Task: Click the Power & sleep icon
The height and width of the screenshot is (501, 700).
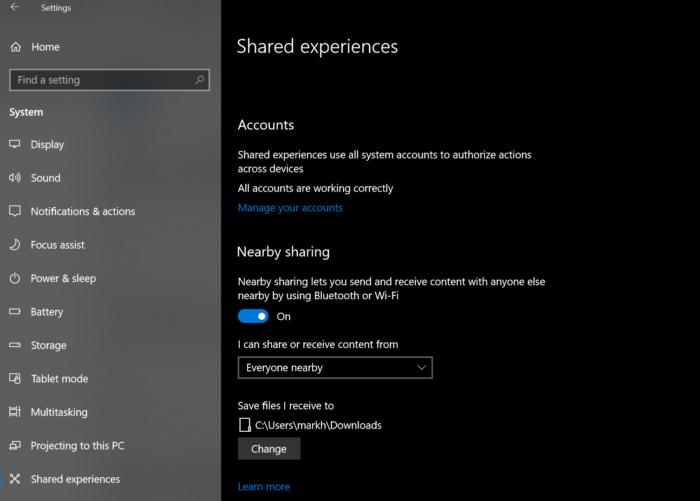Action: [x=15, y=278]
